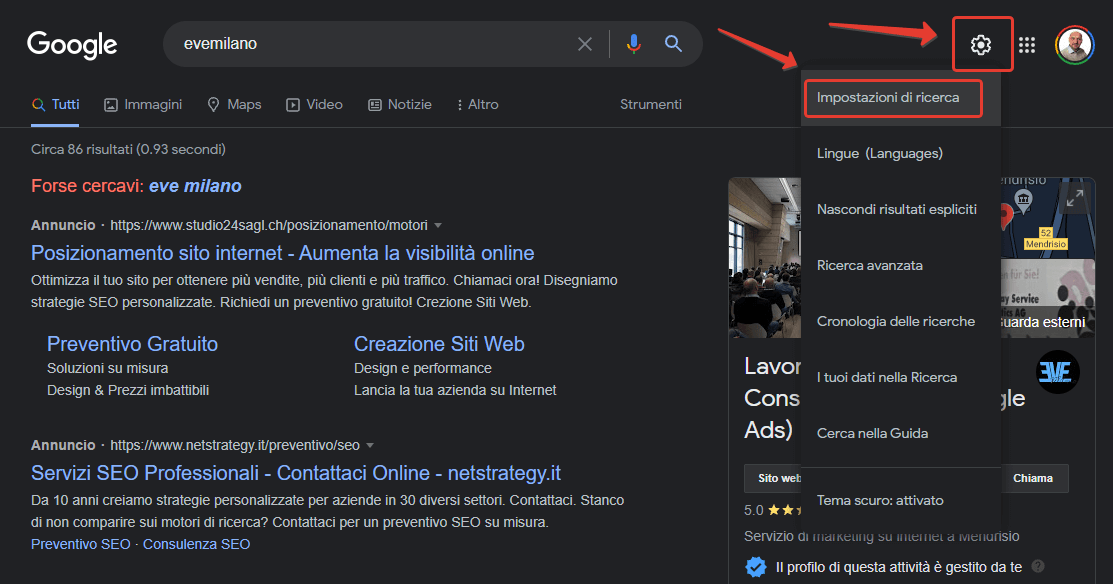Screen dimensions: 1113x584
Task: Click the Mendrisio map thumbnail
Action: (1048, 217)
